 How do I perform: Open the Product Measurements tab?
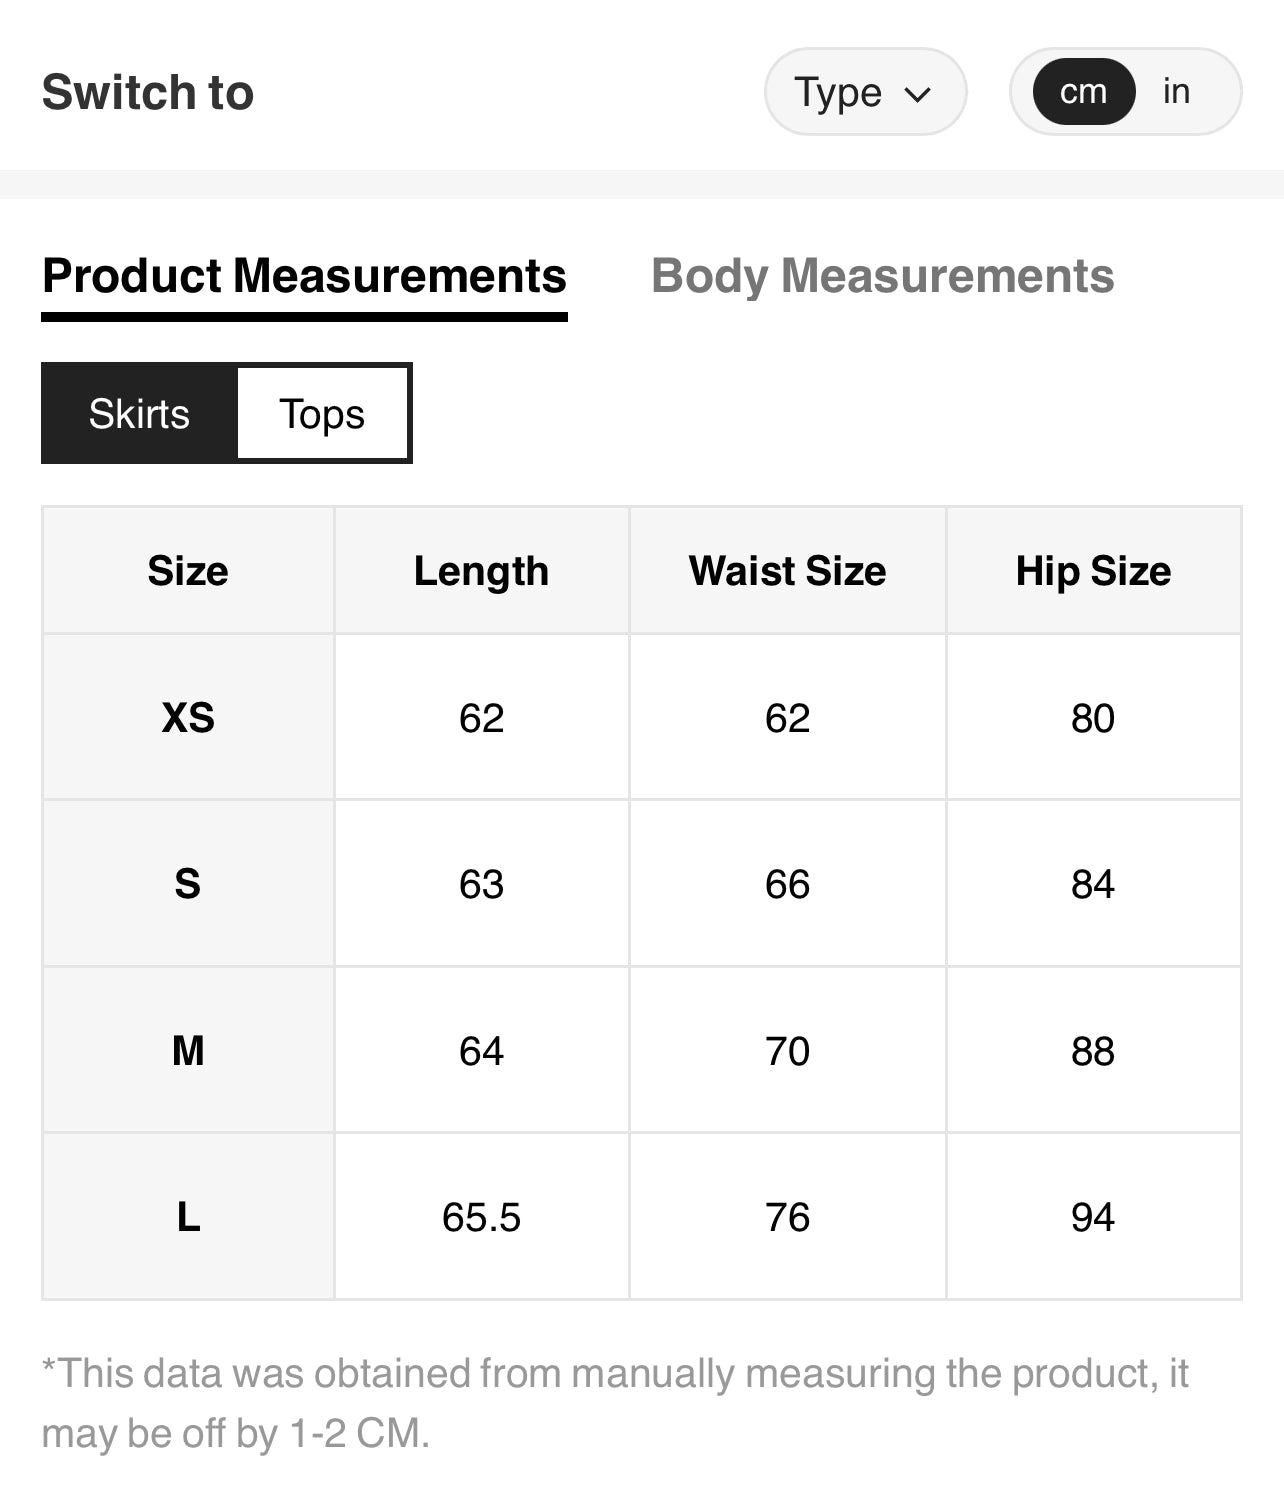coord(304,277)
